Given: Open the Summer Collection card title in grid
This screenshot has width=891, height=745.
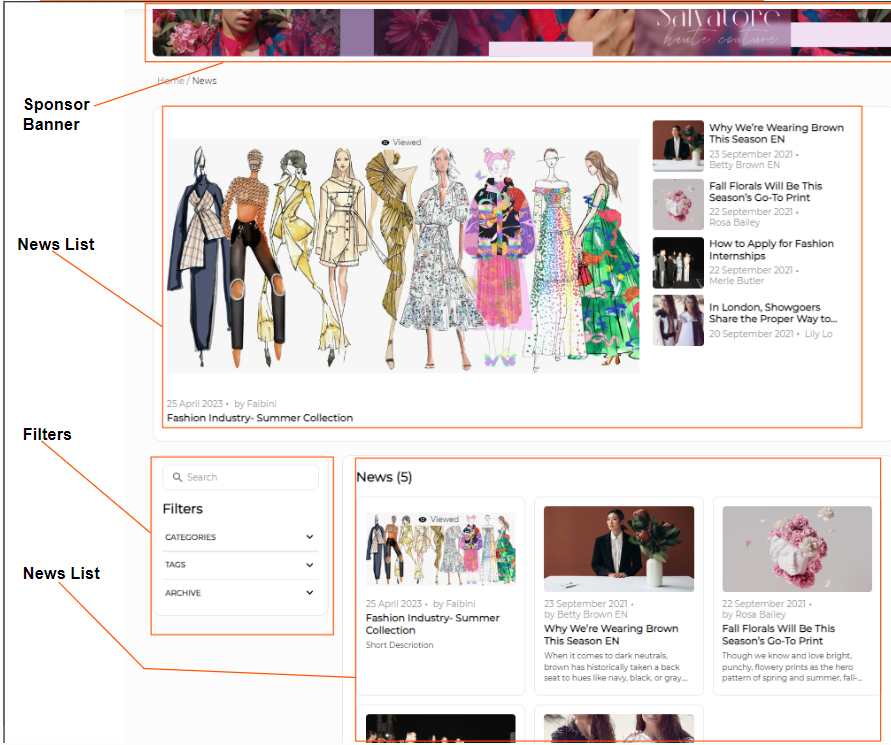Looking at the screenshot, I should coord(432,624).
